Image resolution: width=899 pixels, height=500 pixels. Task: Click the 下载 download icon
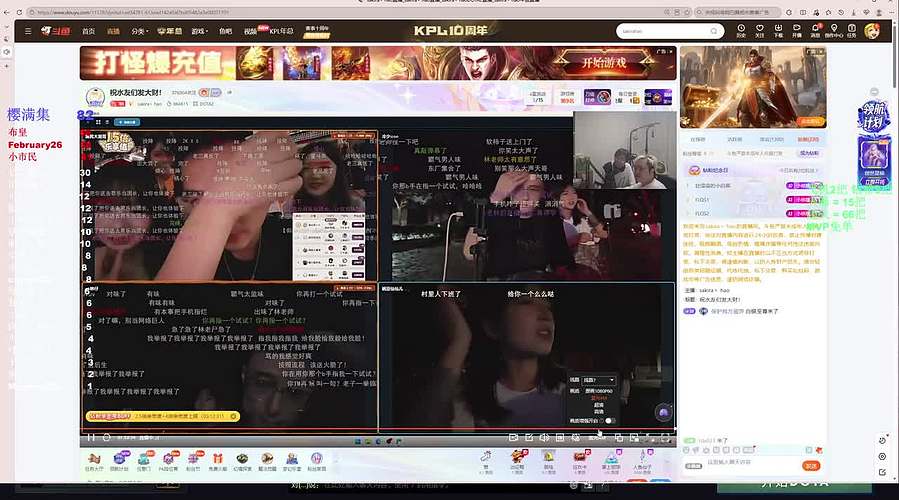[778, 31]
